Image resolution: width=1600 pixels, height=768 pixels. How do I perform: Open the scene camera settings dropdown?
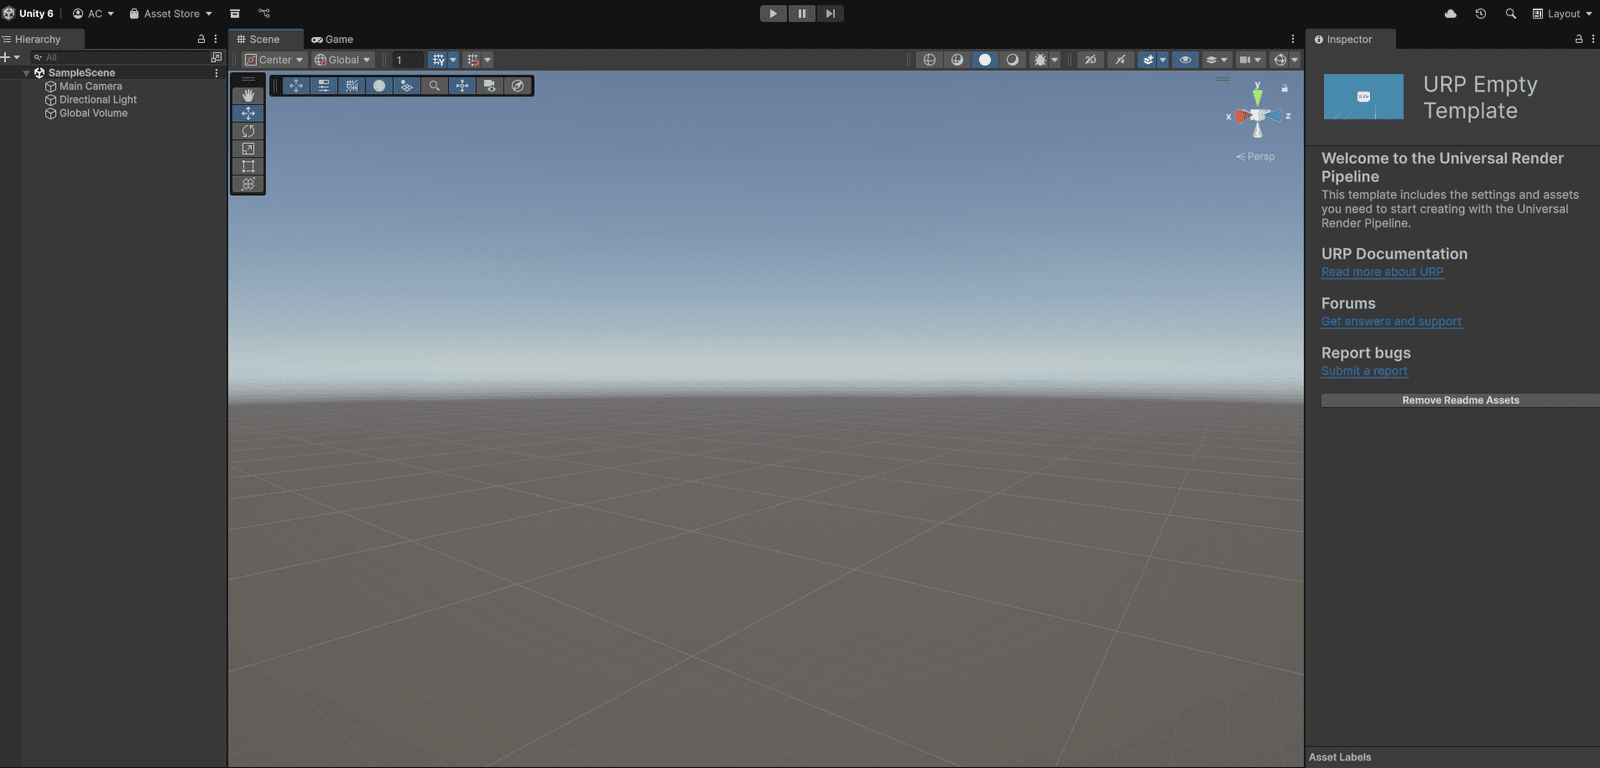(x=1250, y=60)
